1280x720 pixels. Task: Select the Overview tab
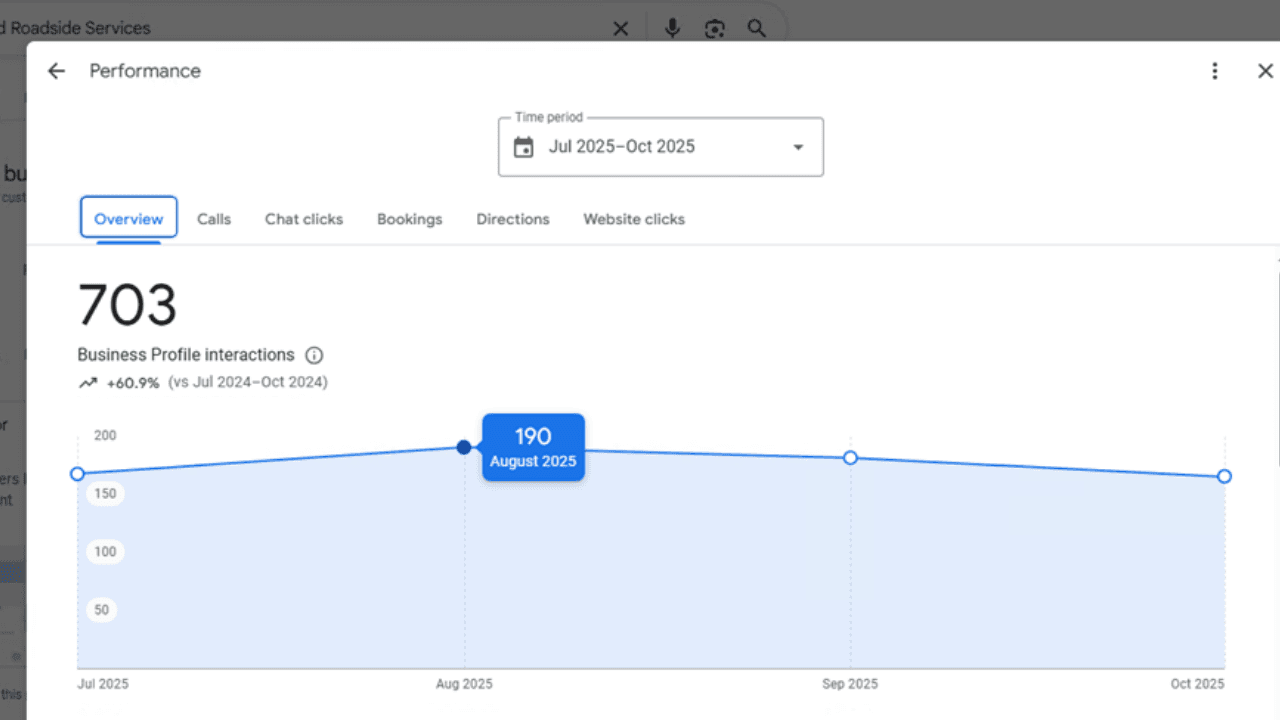[x=128, y=219]
